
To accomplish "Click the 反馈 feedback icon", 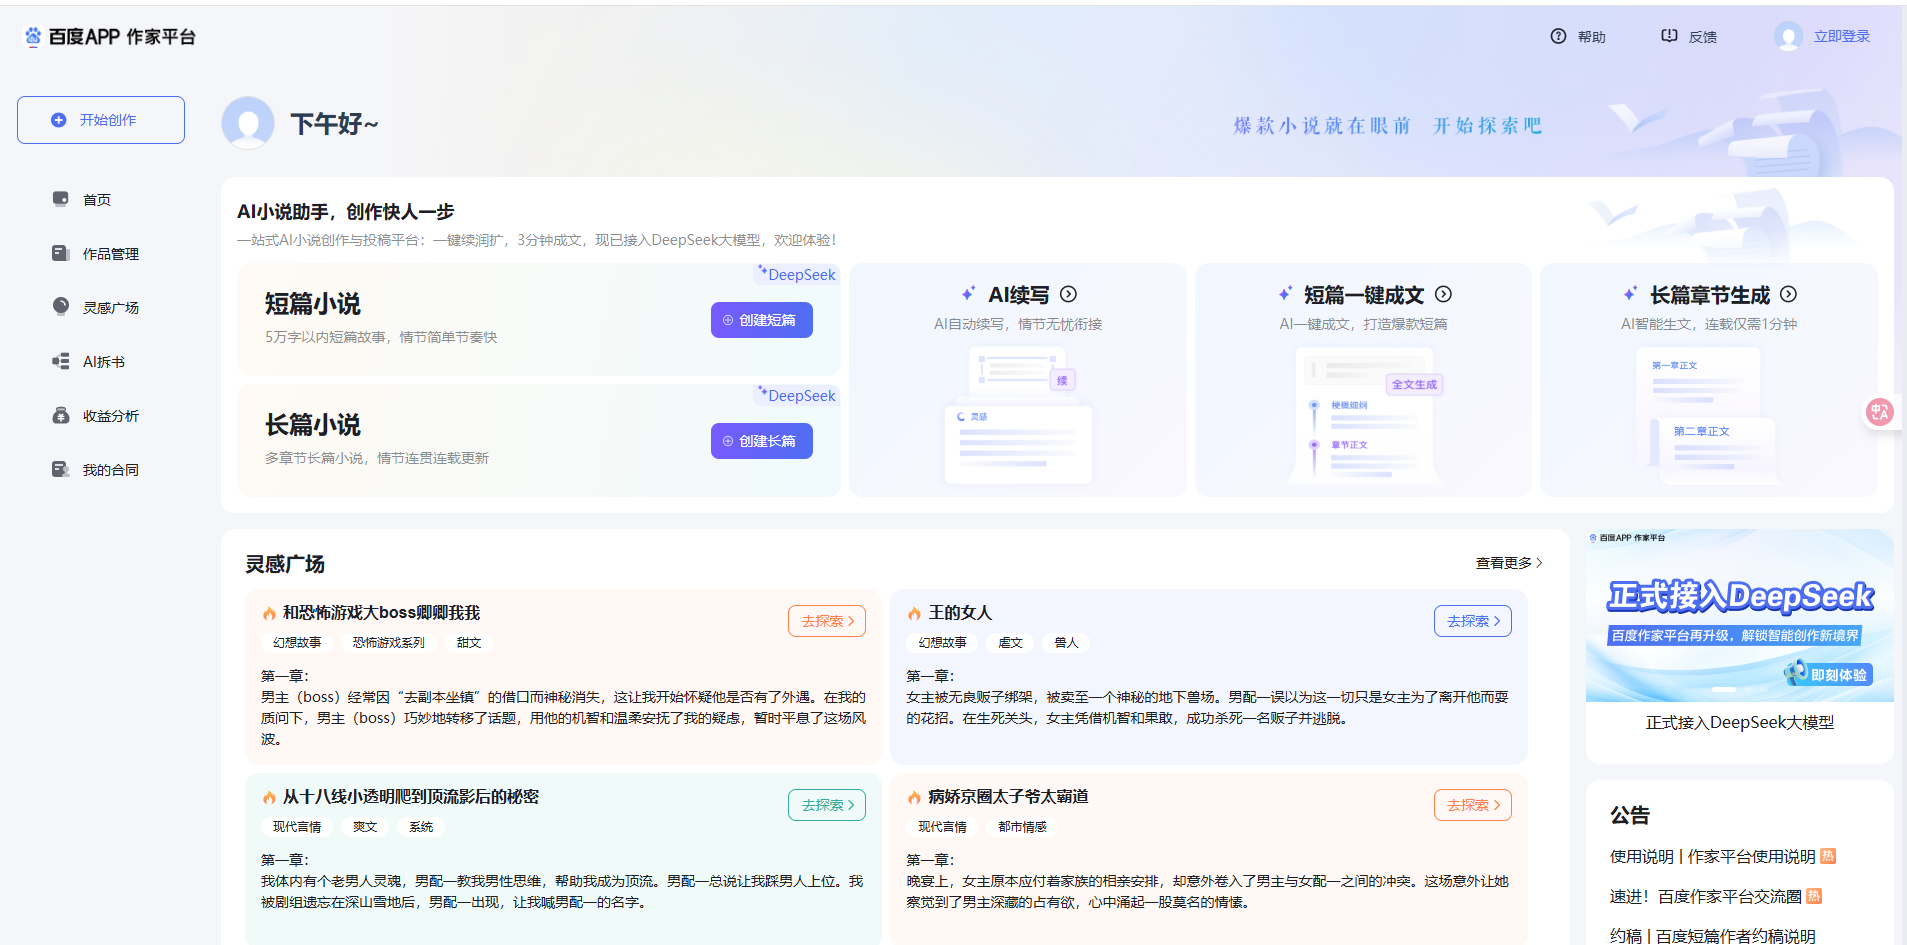I will click(x=1669, y=36).
